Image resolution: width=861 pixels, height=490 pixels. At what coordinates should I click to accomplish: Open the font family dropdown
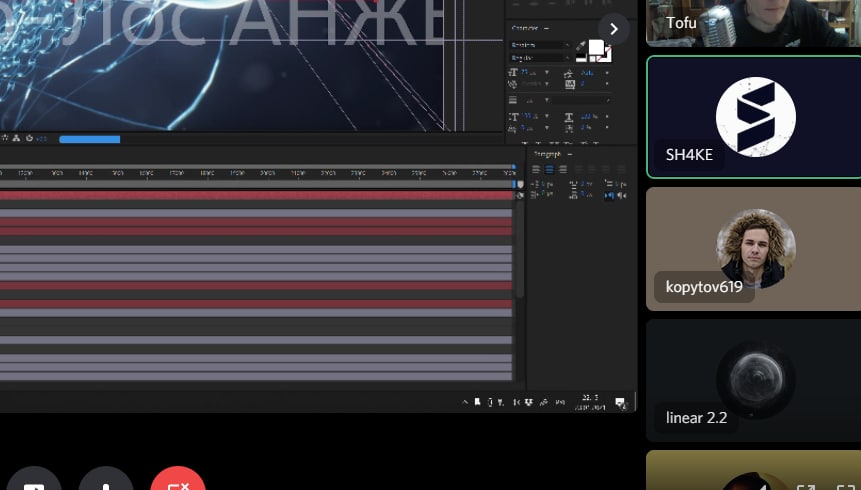click(540, 45)
